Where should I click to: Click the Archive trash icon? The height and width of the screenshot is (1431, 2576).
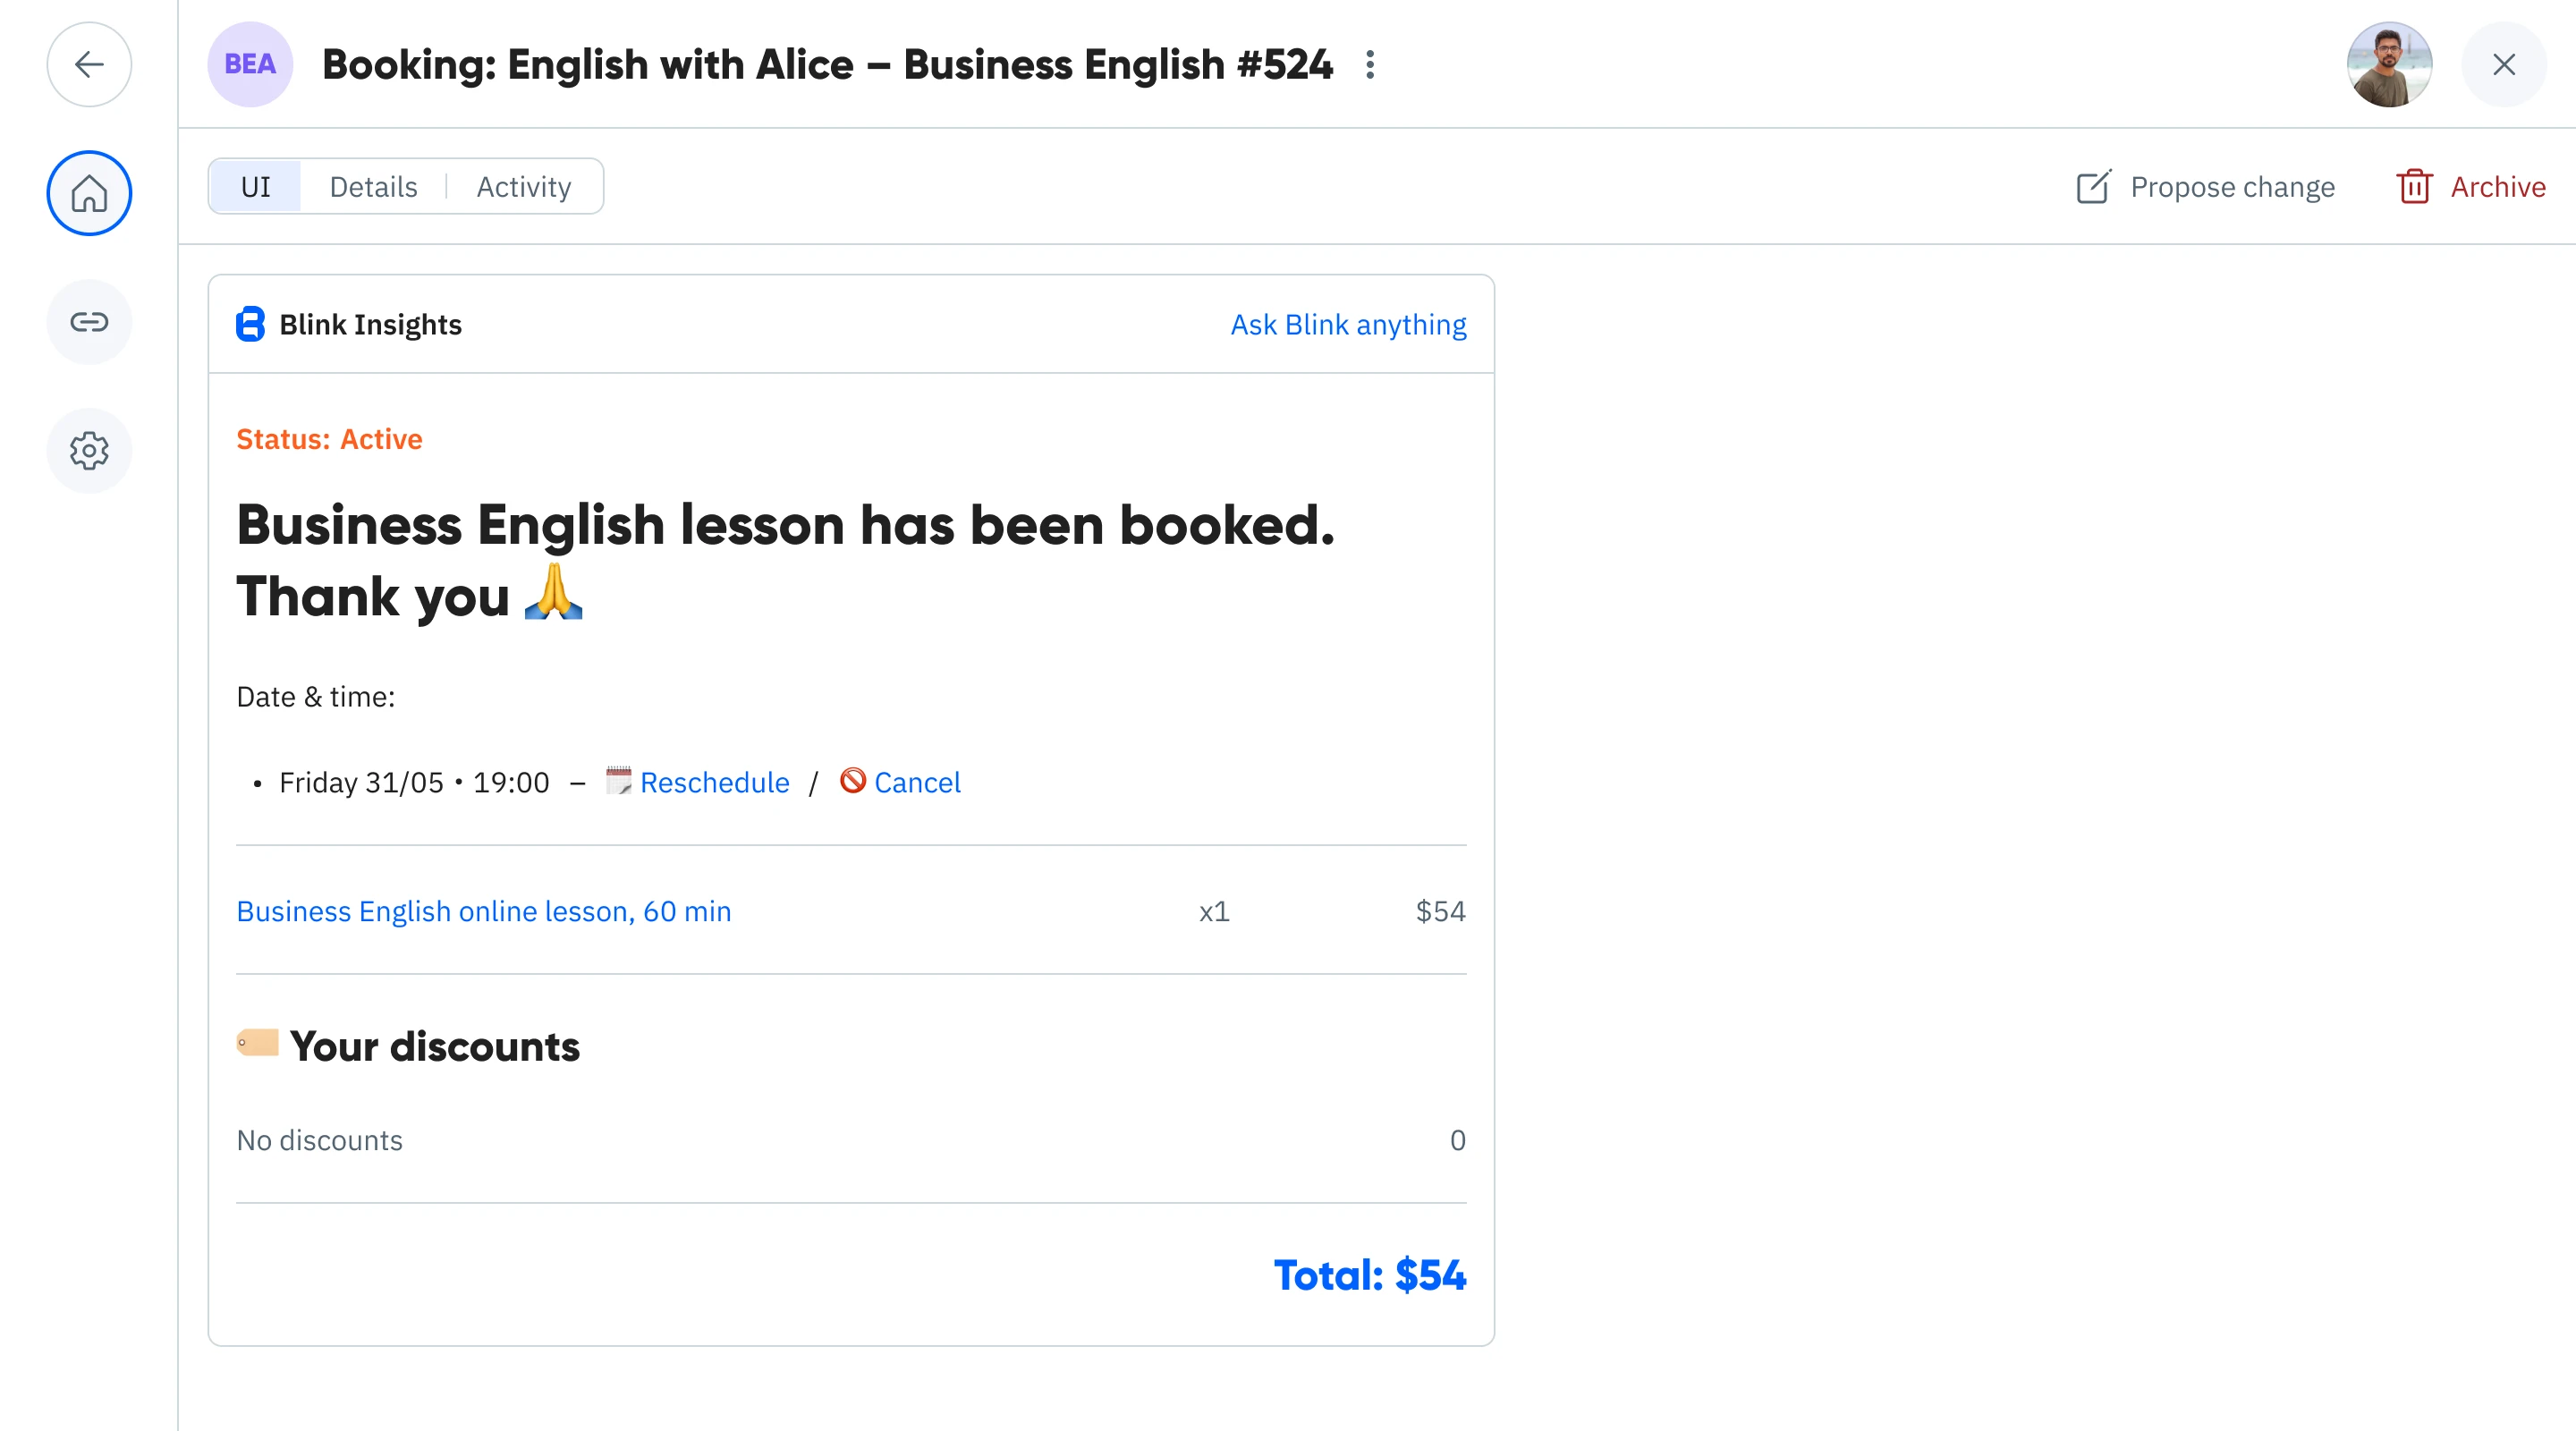click(2414, 187)
